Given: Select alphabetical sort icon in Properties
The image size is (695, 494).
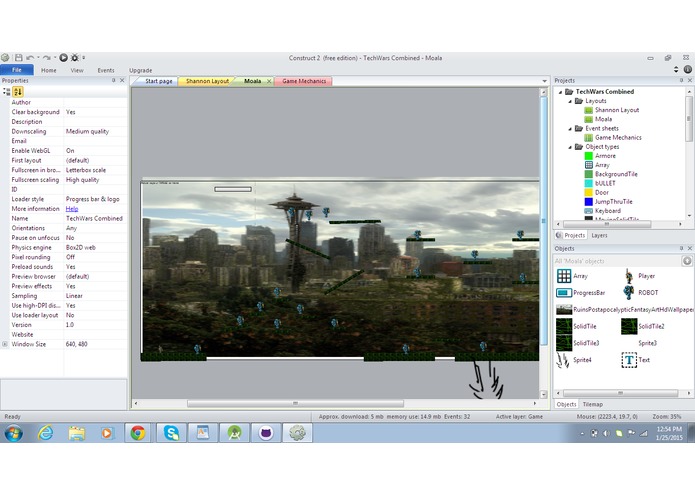Looking at the screenshot, I should (x=18, y=92).
